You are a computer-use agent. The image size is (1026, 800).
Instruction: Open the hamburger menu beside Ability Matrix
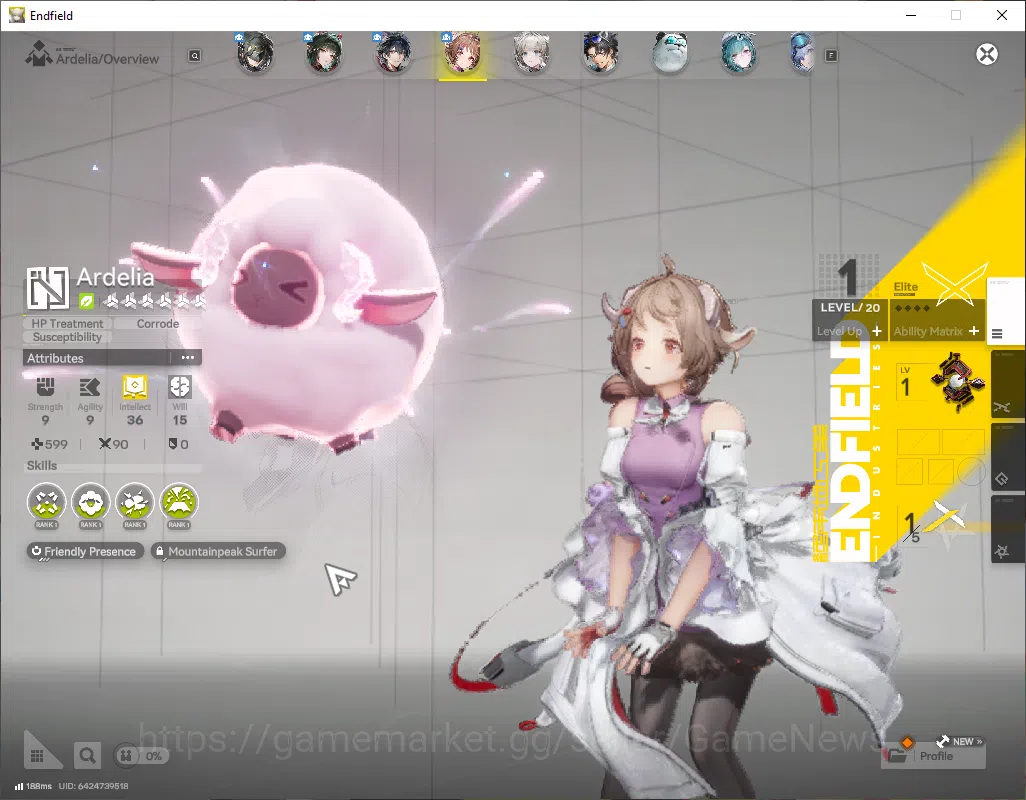pos(997,334)
